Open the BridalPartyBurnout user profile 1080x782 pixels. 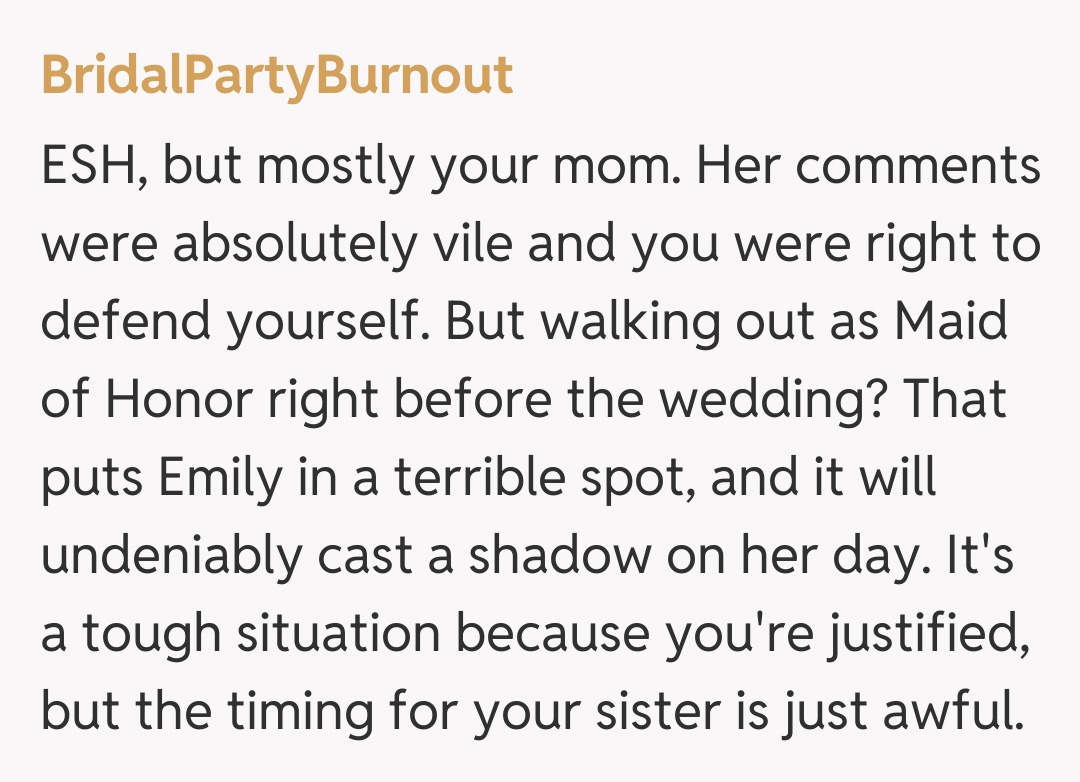point(277,77)
